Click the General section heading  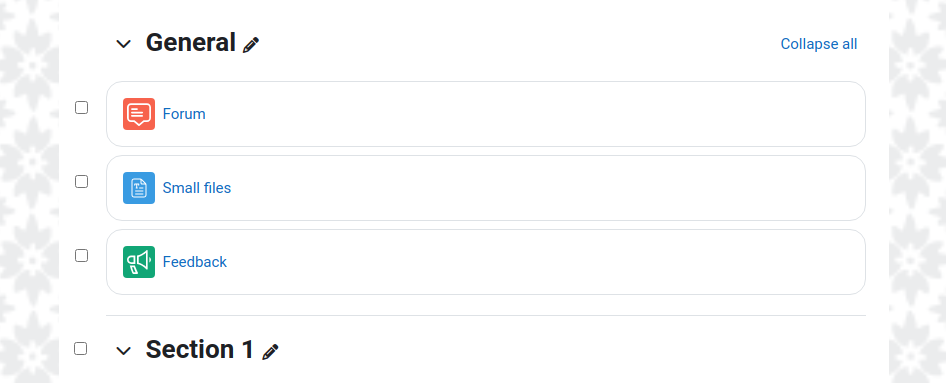(x=191, y=43)
